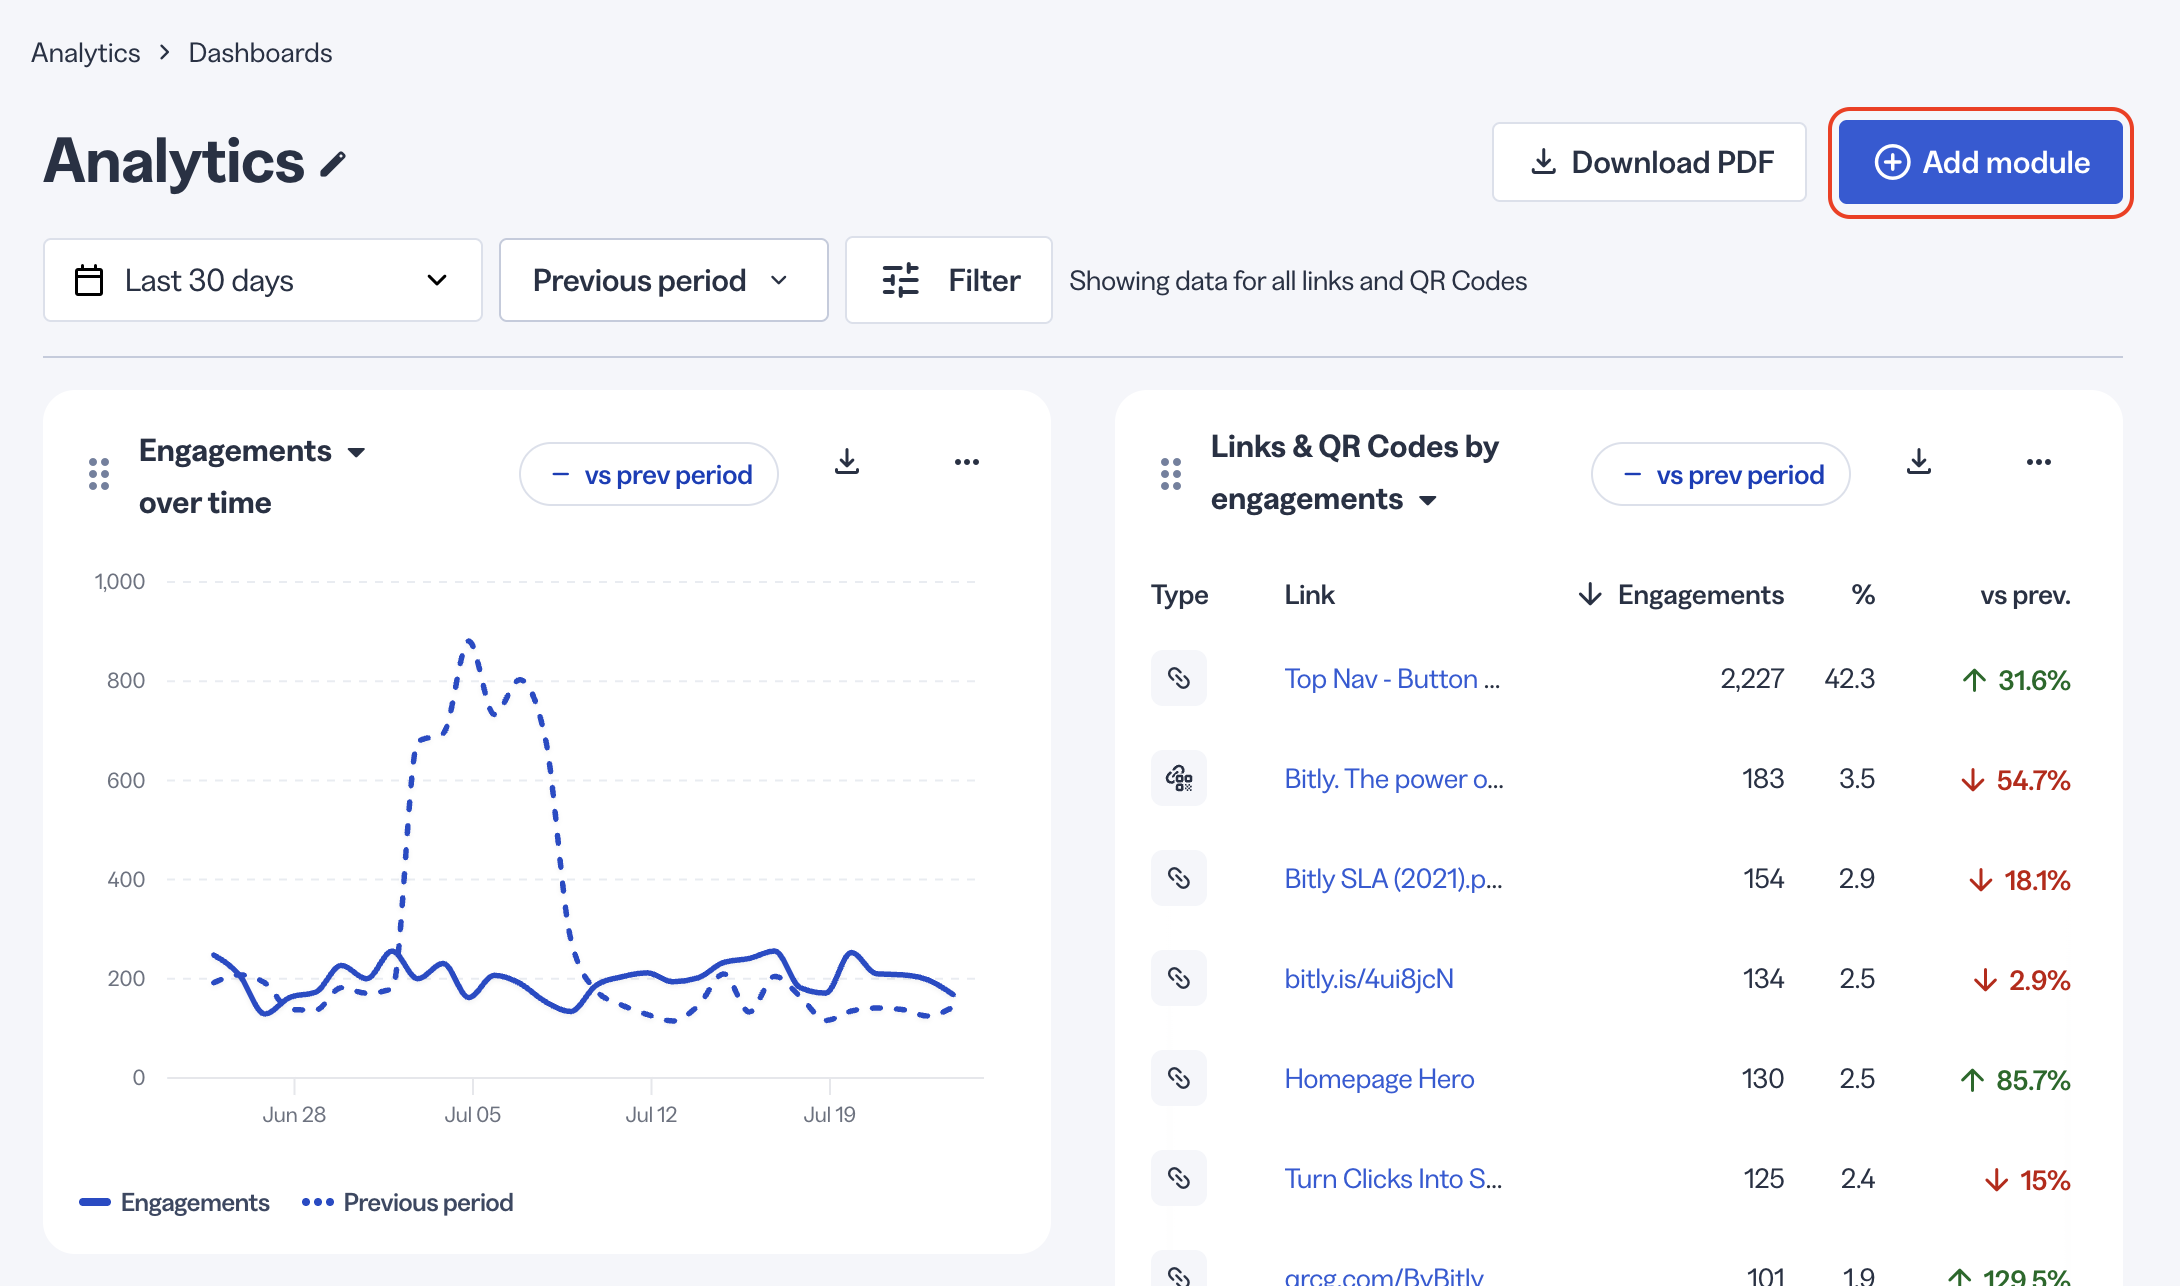
Task: Go to Dashboards in the breadcrumb
Action: (x=260, y=52)
